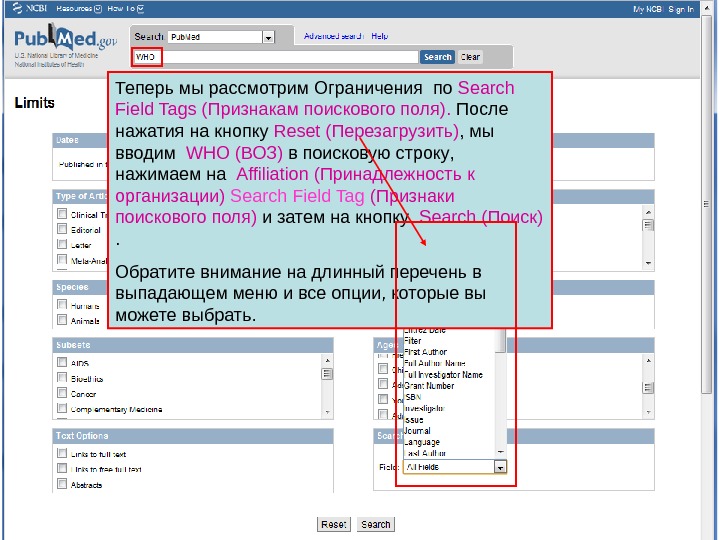Select Journal in the field list

(x=417, y=431)
